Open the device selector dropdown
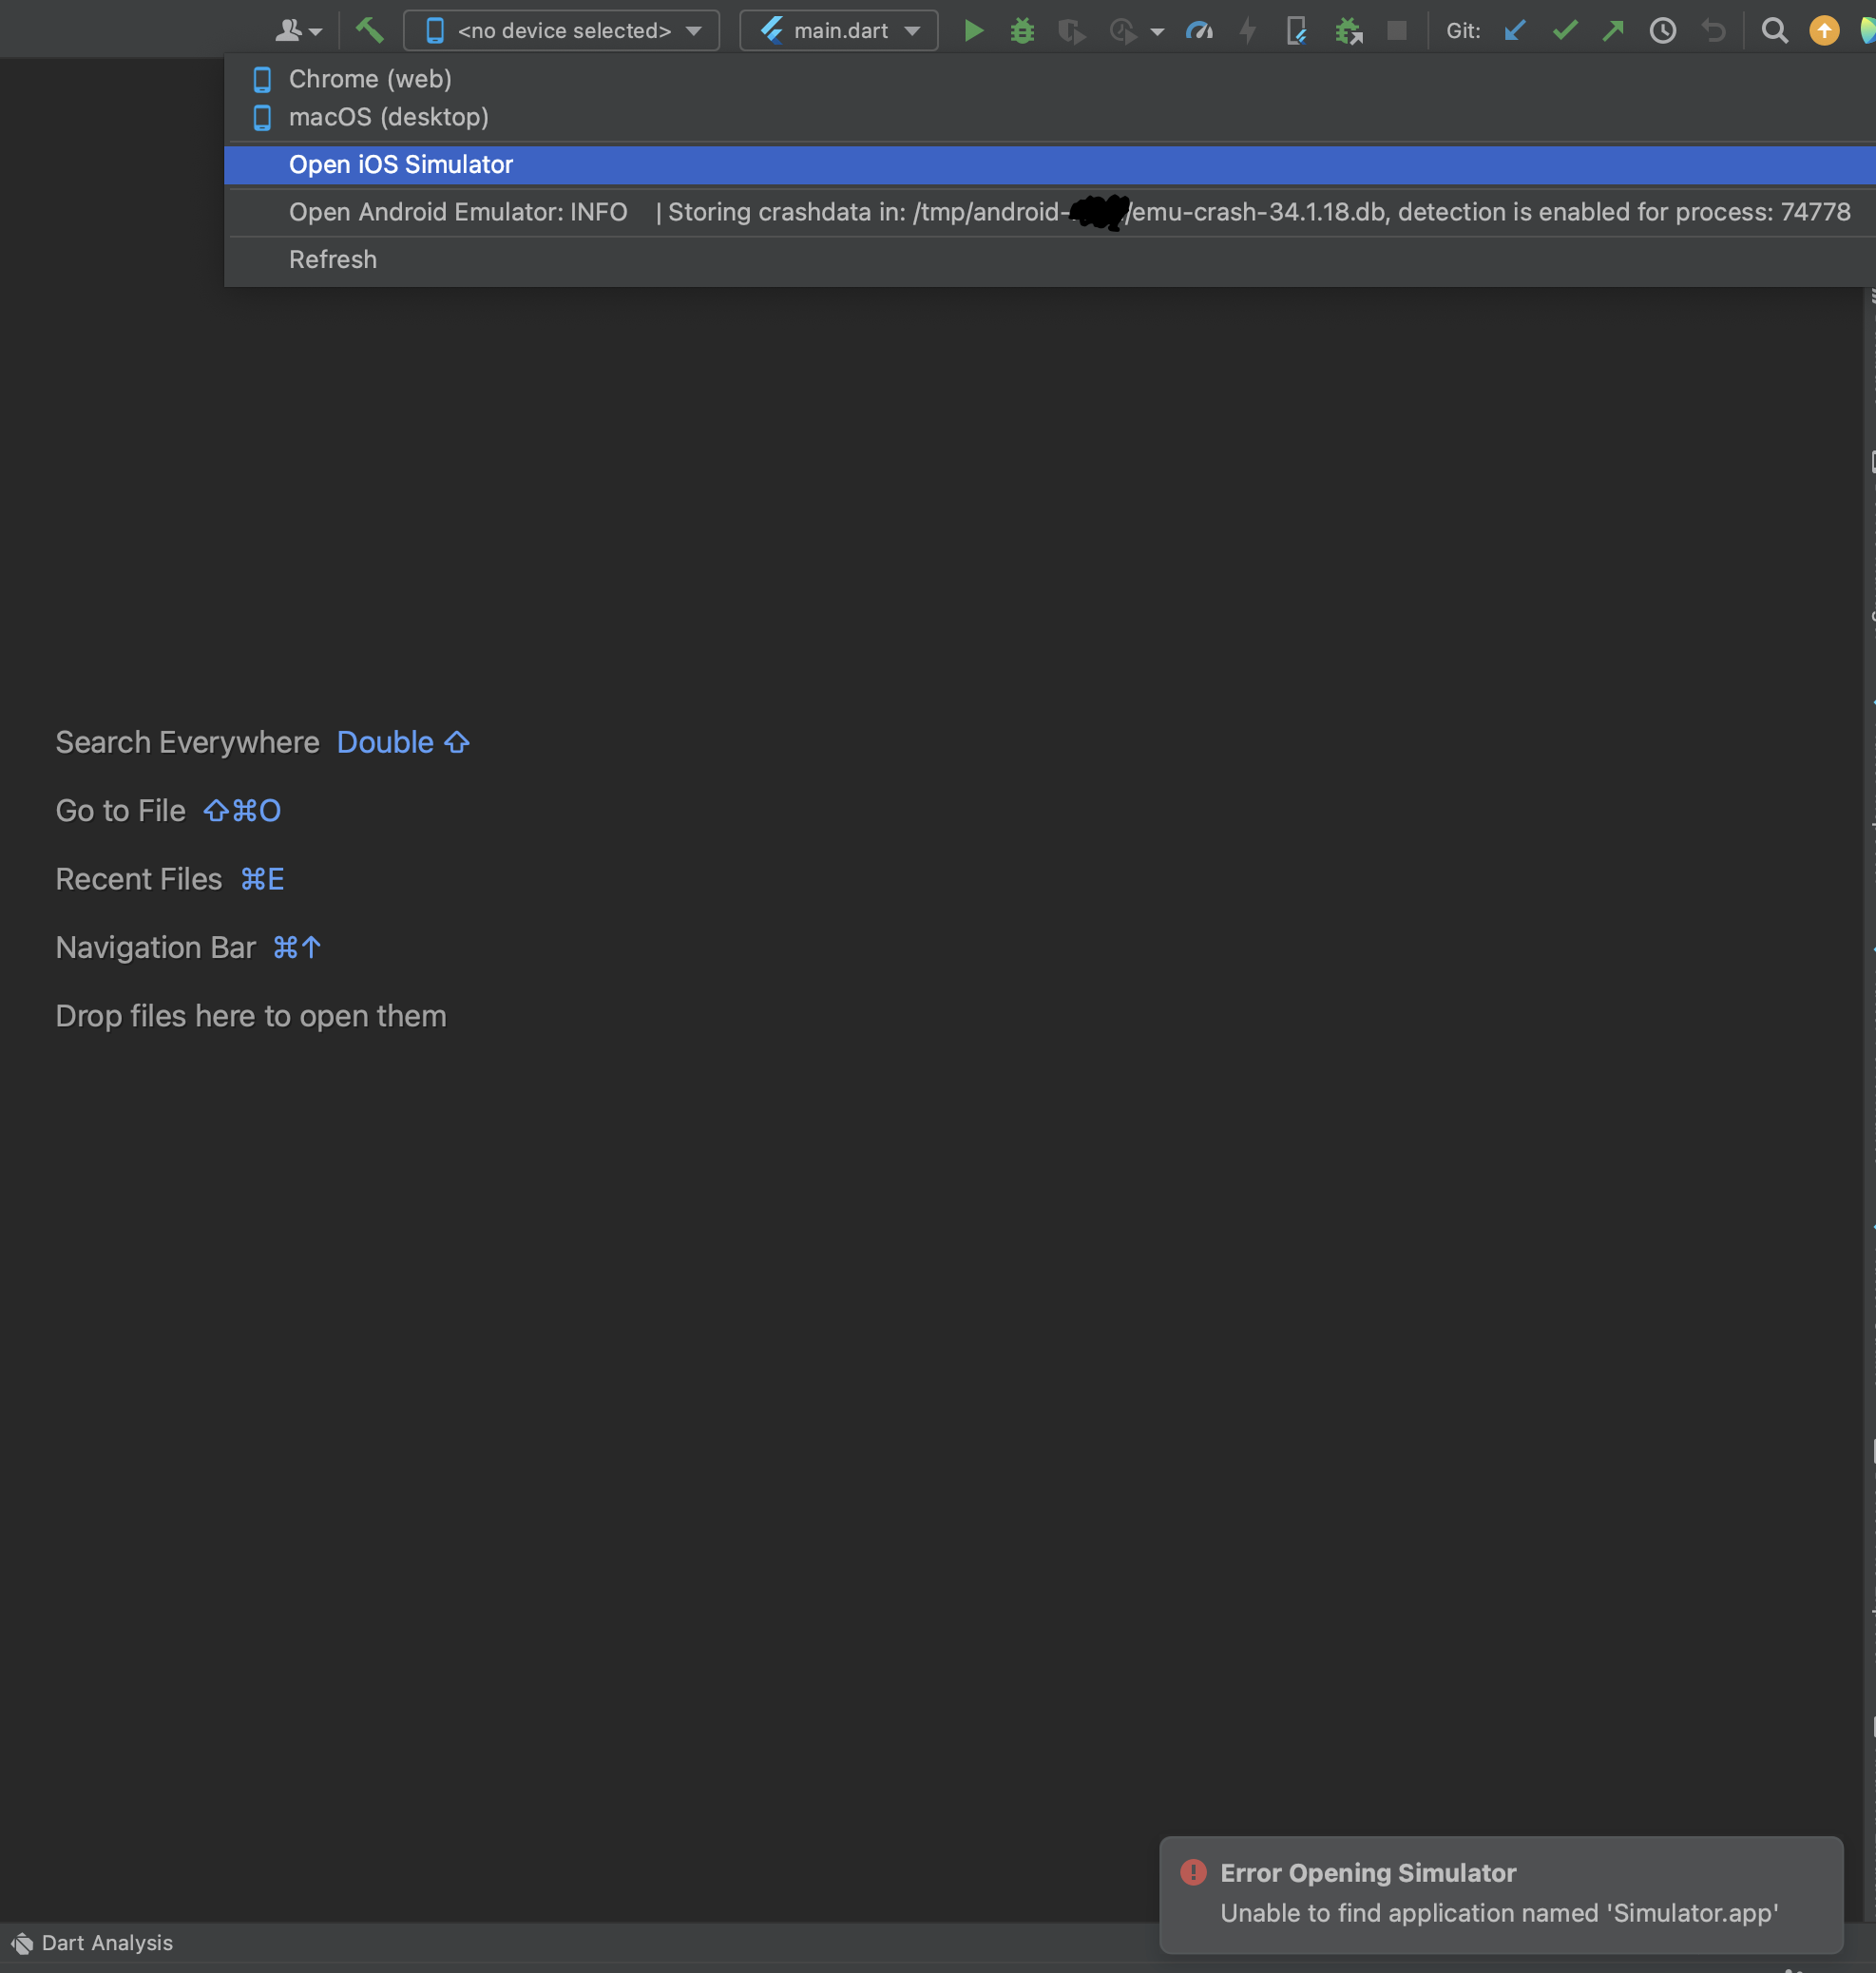The height and width of the screenshot is (1973, 1876). pos(561,30)
